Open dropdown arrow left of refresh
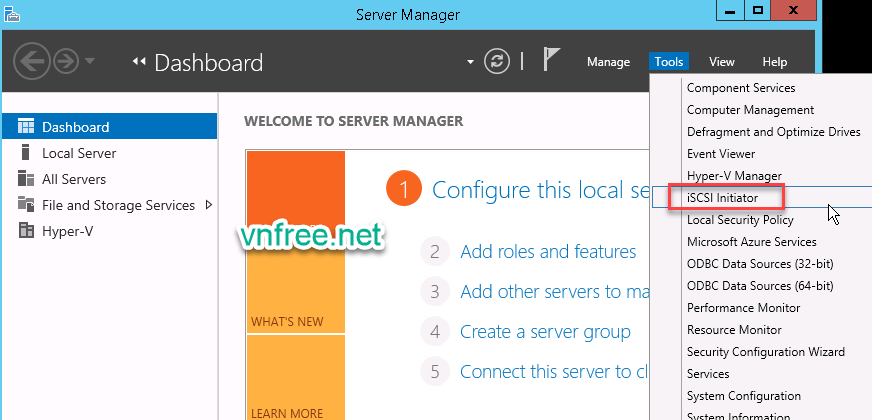The image size is (872, 420). point(470,62)
